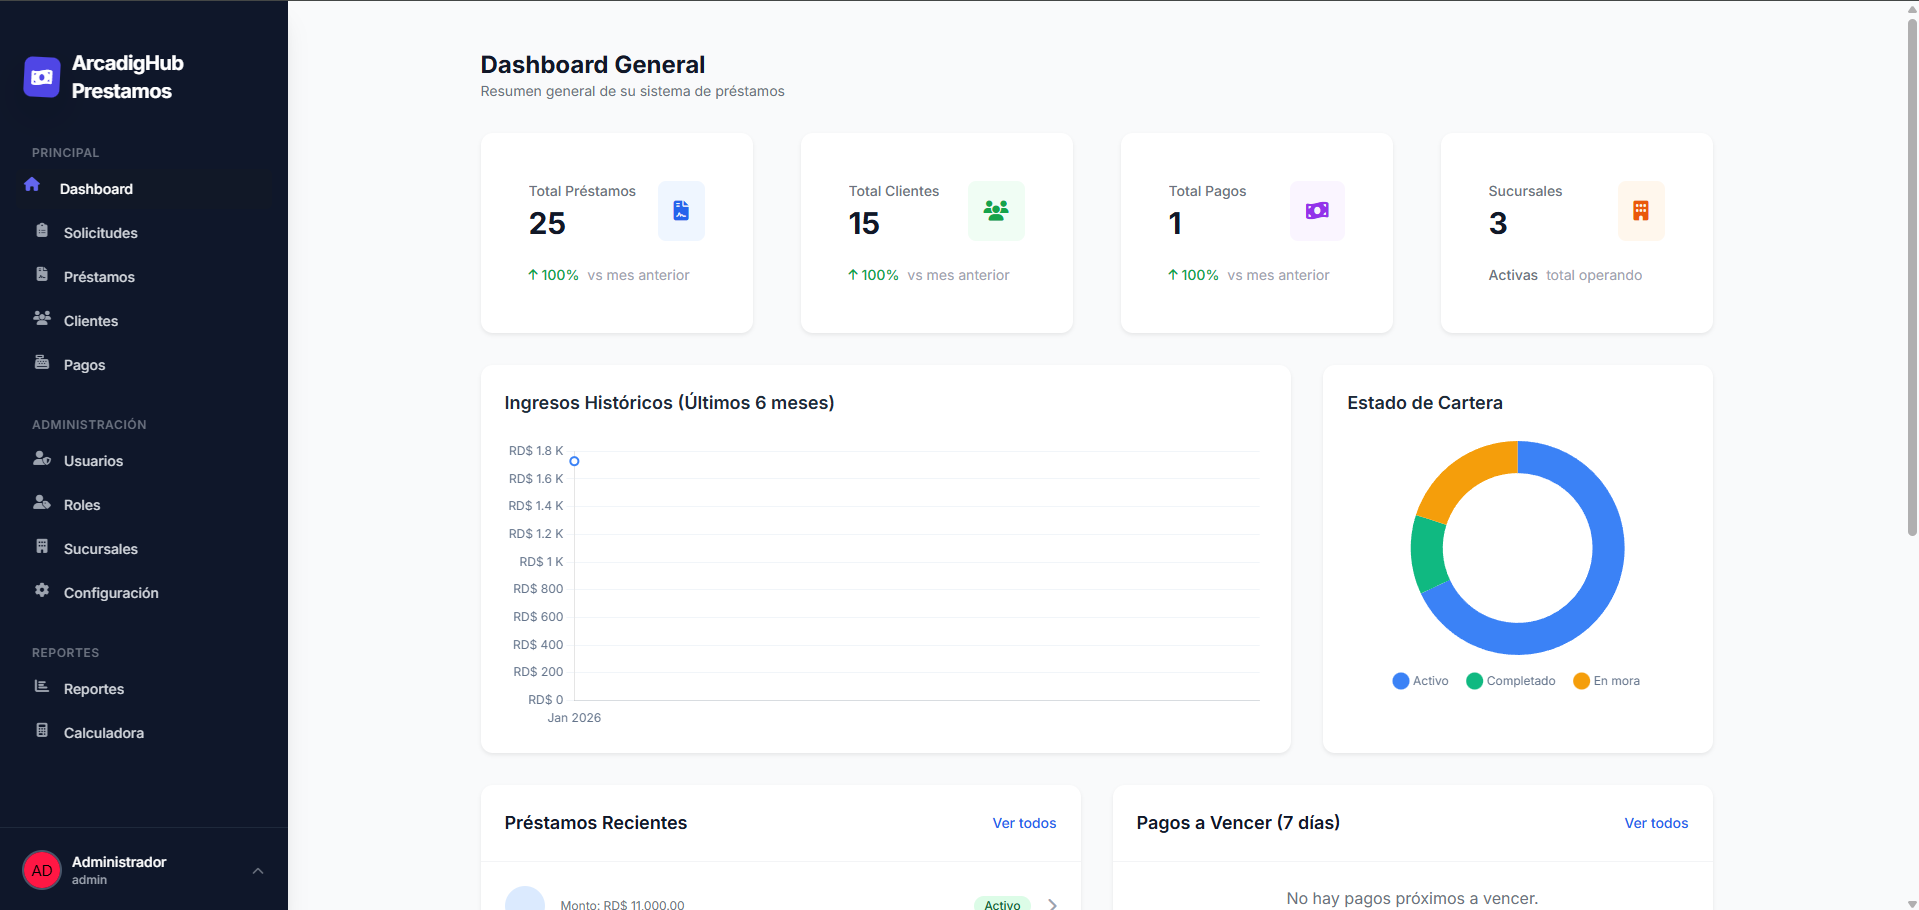Click the Reportes chart icon in sidebar
Viewport: 1919px width, 910px height.
[41, 685]
